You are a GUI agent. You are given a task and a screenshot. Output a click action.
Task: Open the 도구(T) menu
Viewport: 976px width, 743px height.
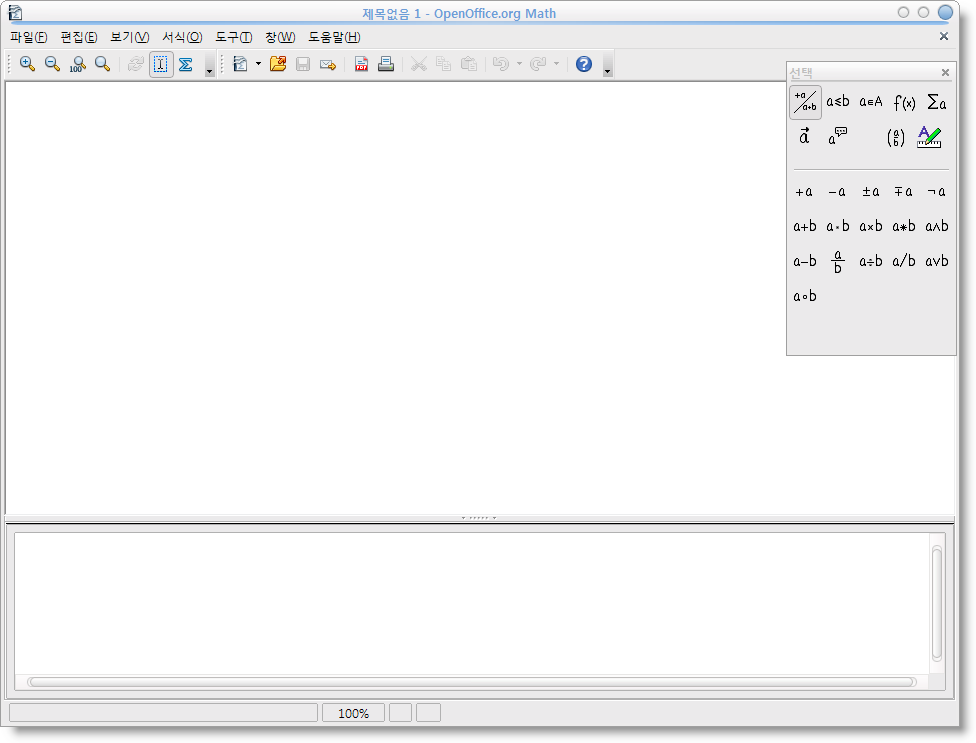point(233,37)
